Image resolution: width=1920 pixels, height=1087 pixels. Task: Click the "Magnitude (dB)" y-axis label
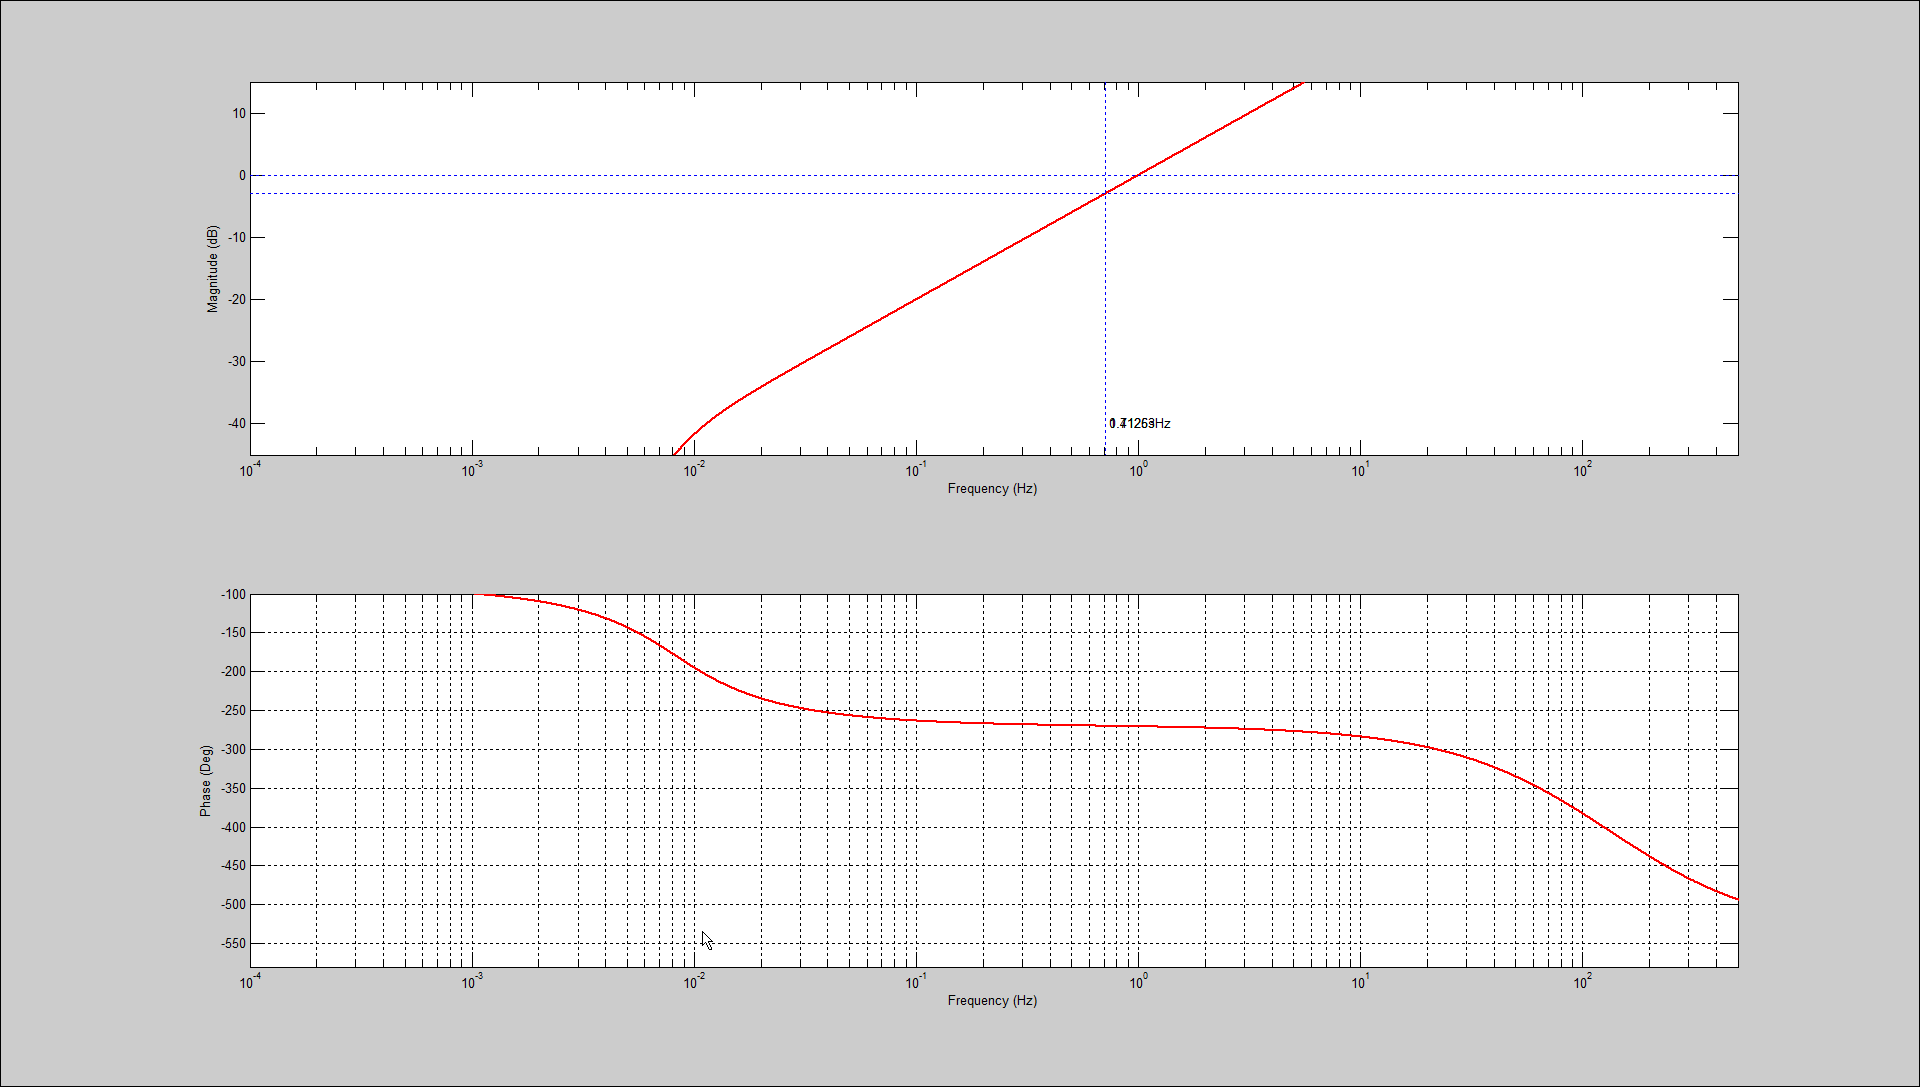pos(212,269)
